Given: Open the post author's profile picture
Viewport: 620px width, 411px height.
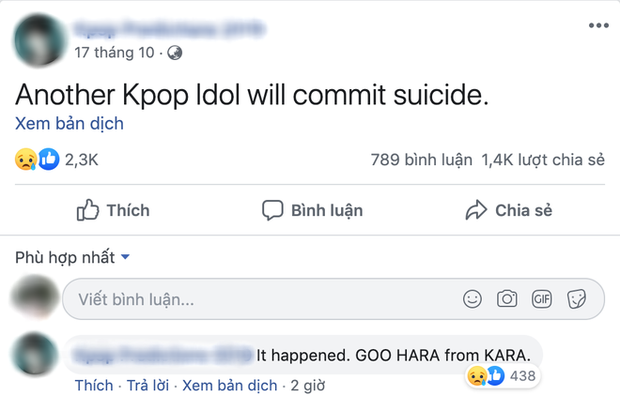Looking at the screenshot, I should [x=37, y=36].
